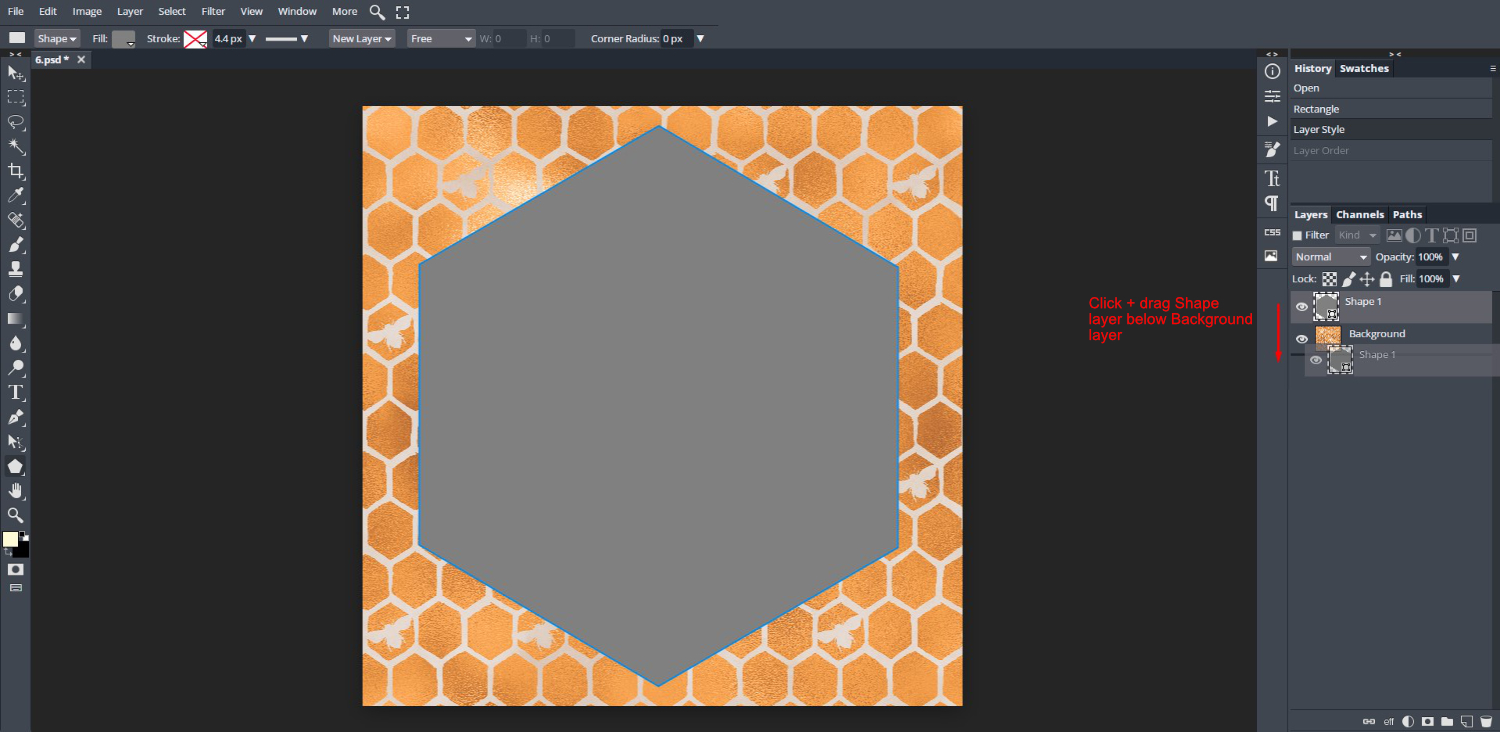1500x732 pixels.
Task: Toggle lock transparent pixels
Action: [x=1330, y=279]
